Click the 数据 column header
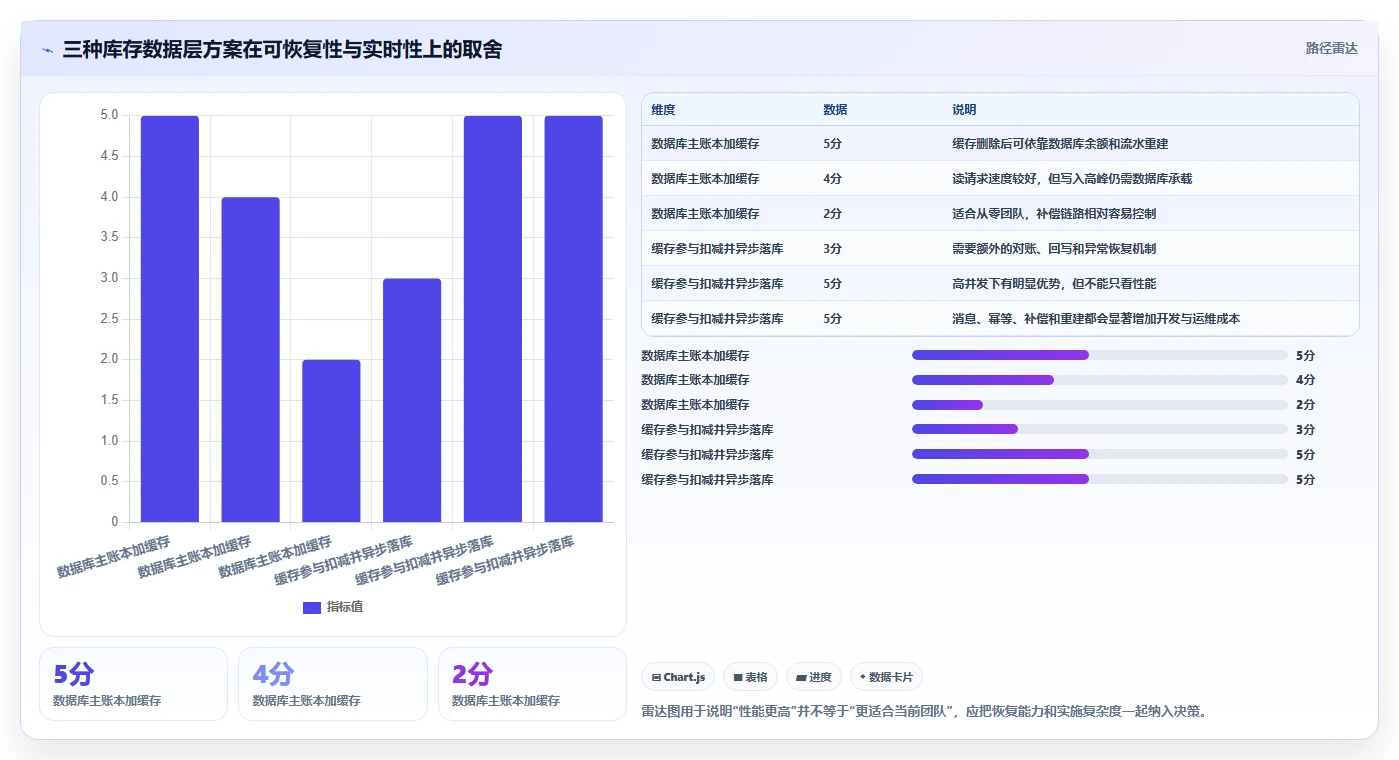 [x=835, y=110]
